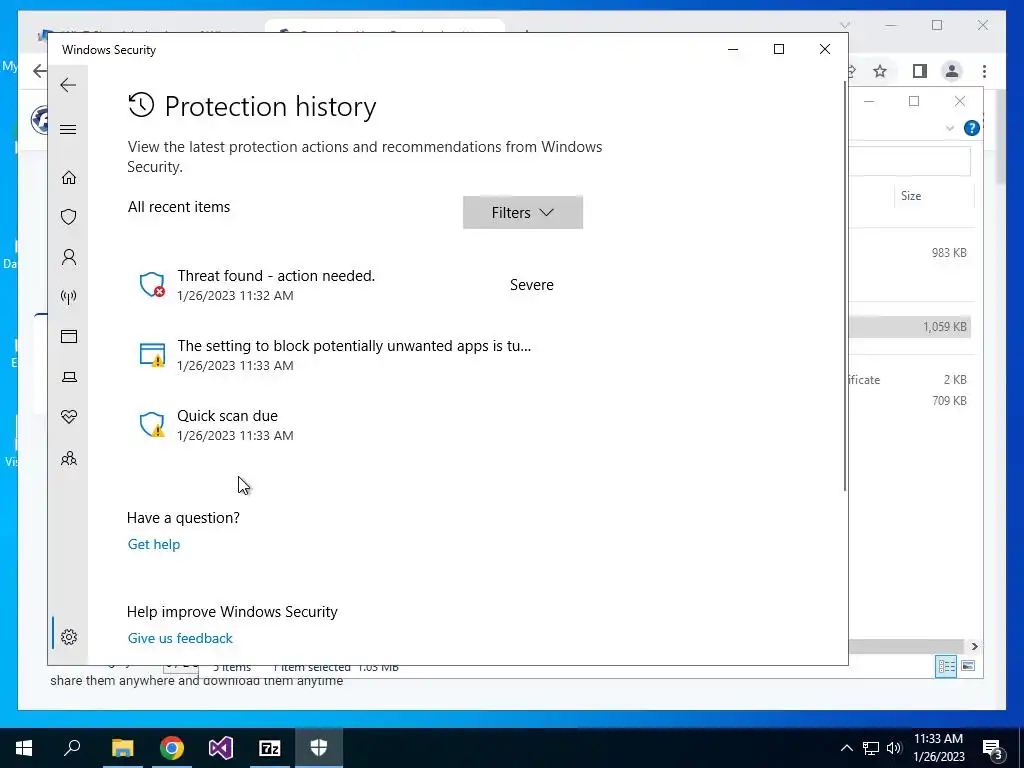Click the Windows Security vertical scrollbar

pos(845,287)
